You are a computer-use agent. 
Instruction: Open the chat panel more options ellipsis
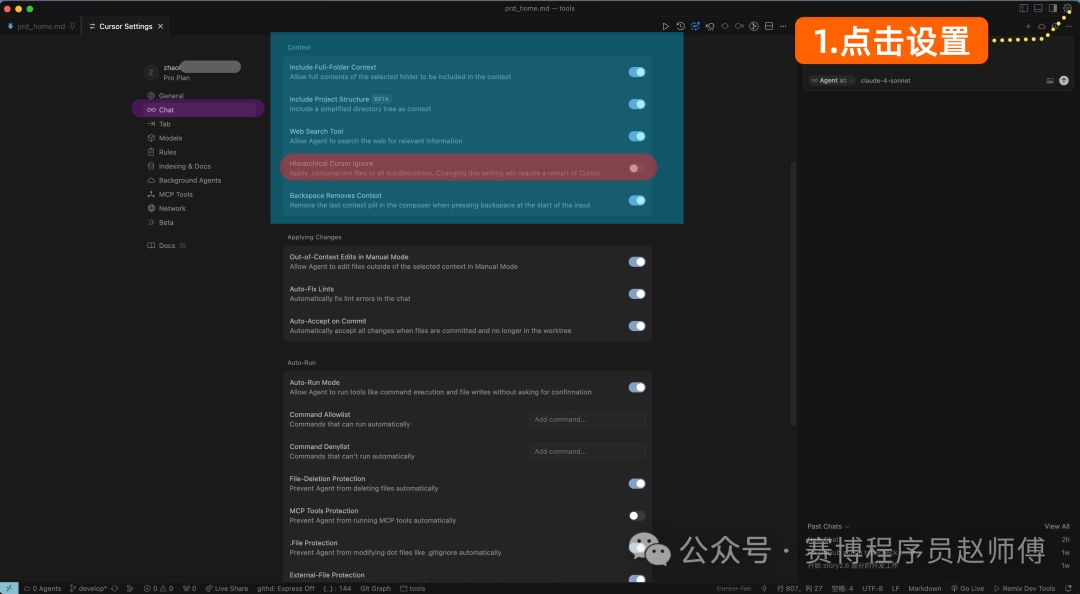point(1069,26)
